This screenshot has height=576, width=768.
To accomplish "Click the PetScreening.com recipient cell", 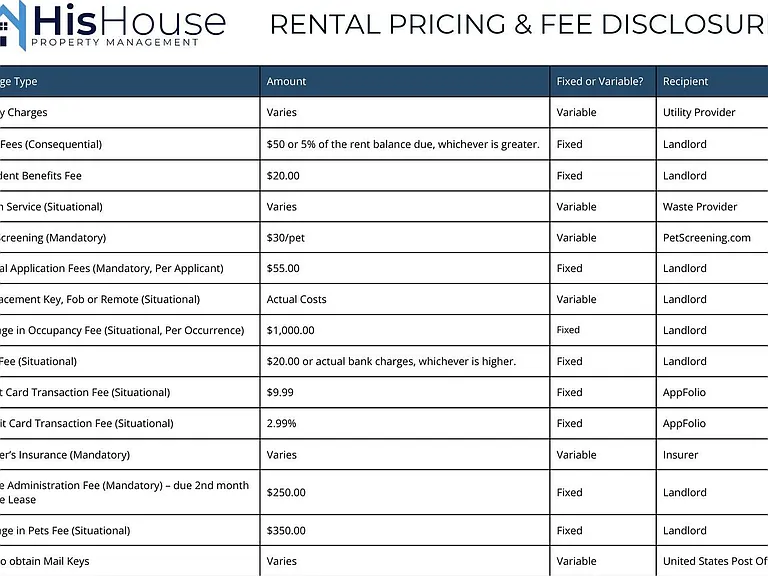I will pos(706,238).
